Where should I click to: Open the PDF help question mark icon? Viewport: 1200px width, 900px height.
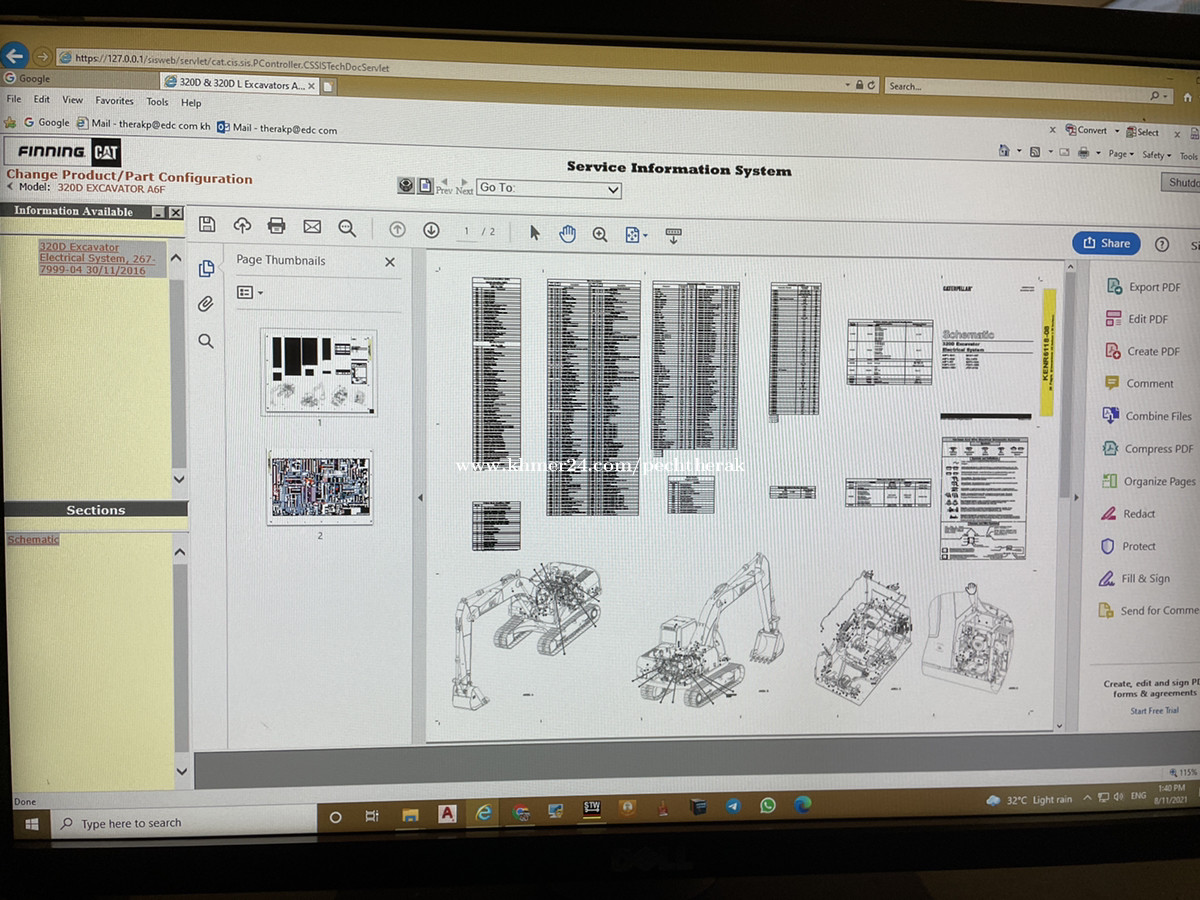pos(1161,244)
